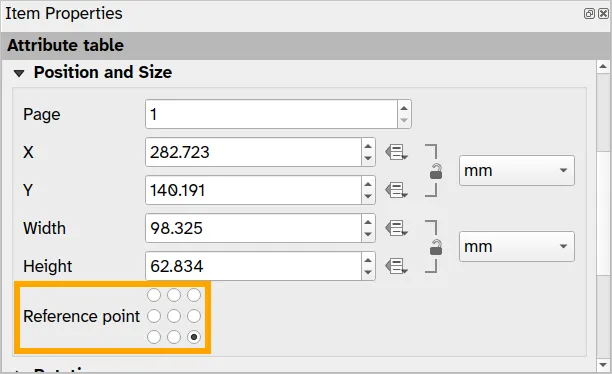
Task: Open the position units mm dropdown
Action: point(516,171)
